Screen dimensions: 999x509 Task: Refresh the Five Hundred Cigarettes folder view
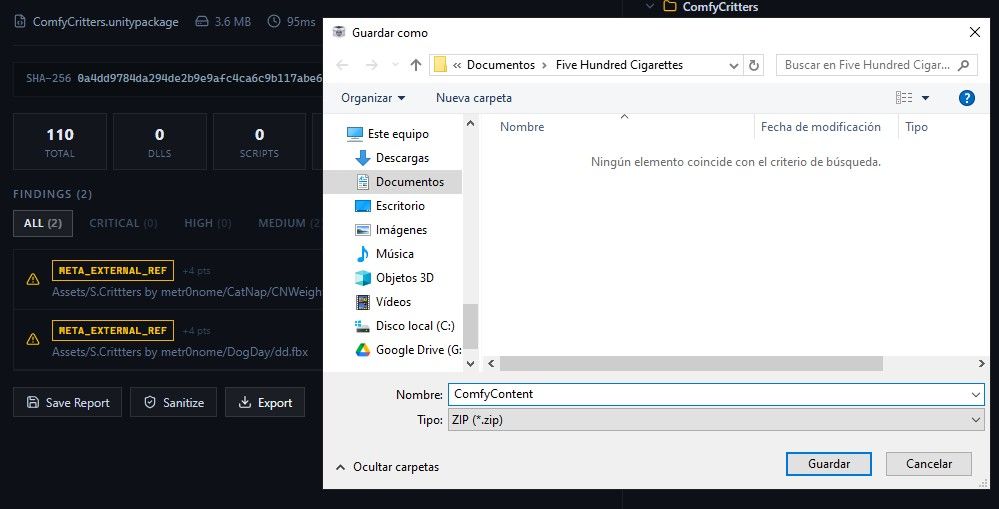(x=754, y=65)
